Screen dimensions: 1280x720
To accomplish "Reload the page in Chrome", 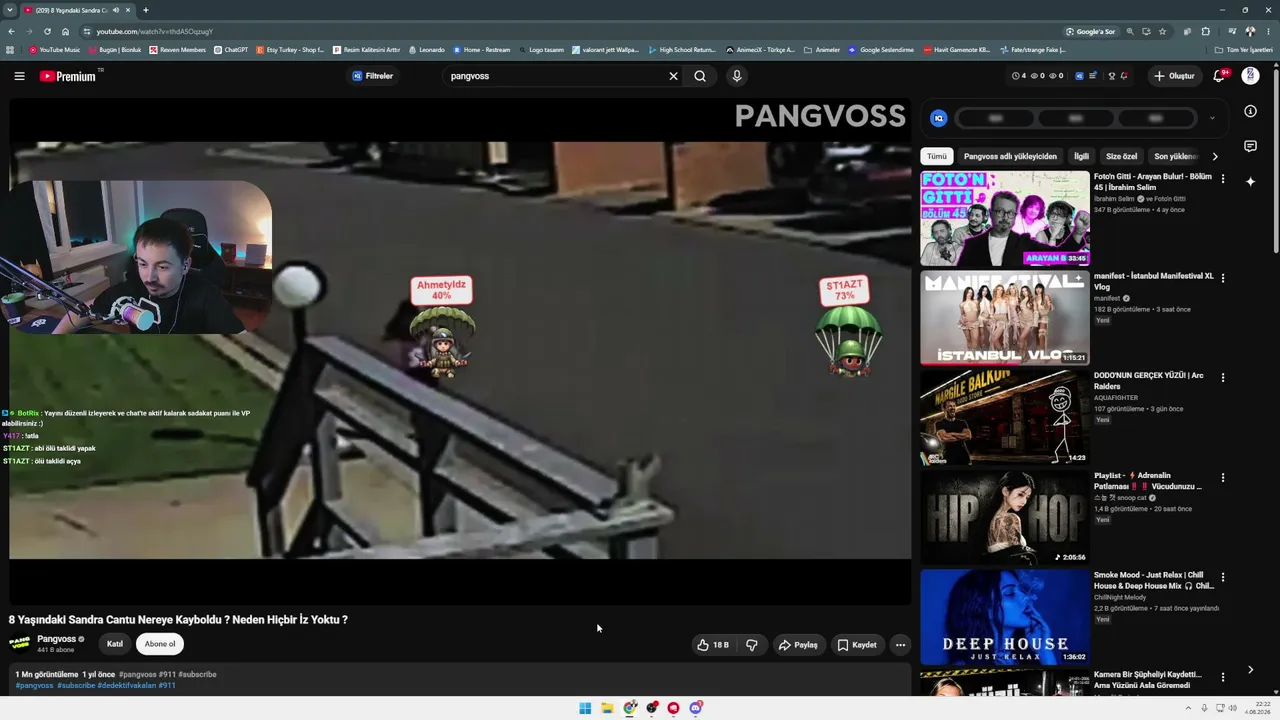I will click(x=47, y=31).
